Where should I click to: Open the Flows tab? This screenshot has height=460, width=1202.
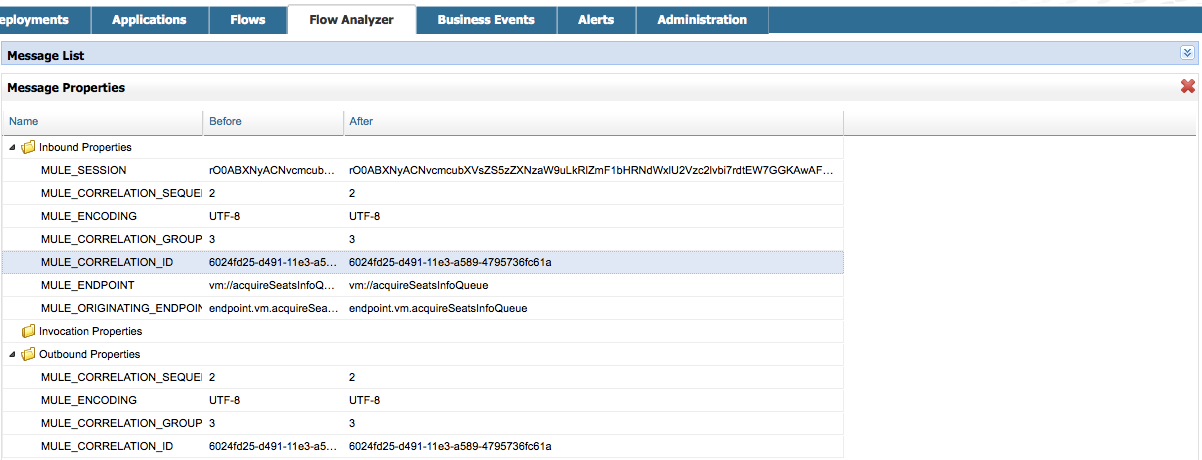[248, 20]
